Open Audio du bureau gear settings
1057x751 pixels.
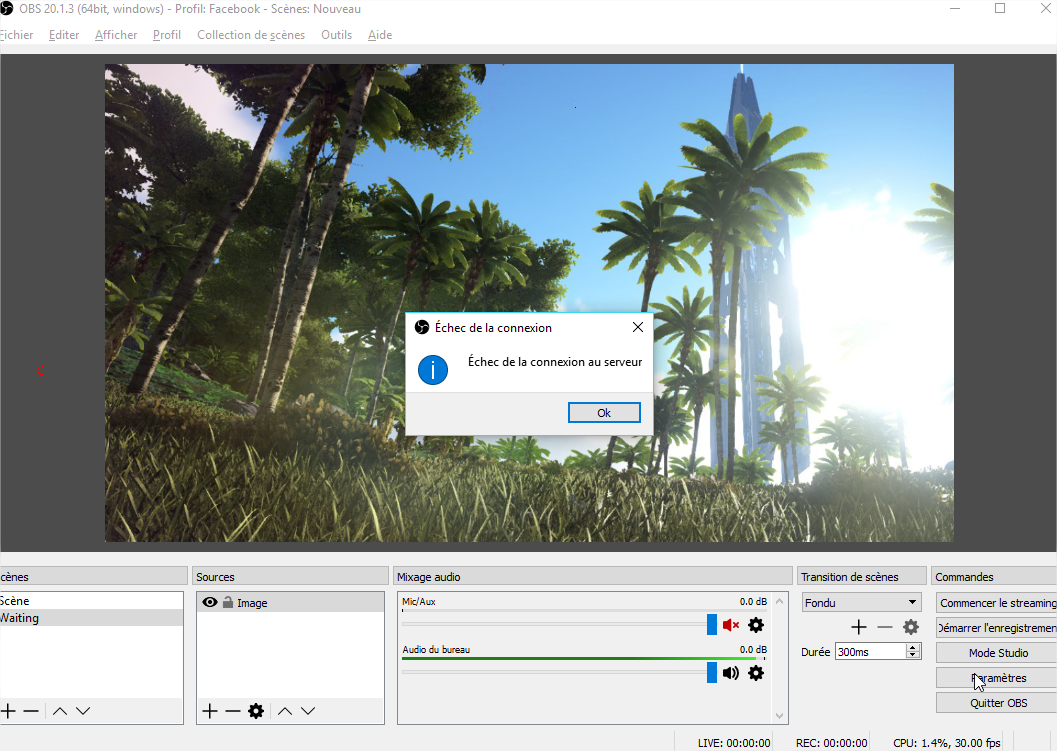pyautogui.click(x=756, y=673)
